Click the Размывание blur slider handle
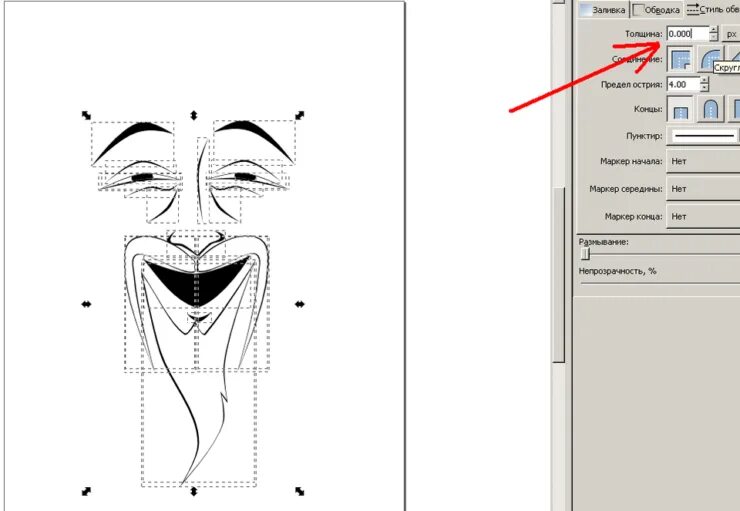The width and height of the screenshot is (740, 511). 585,254
